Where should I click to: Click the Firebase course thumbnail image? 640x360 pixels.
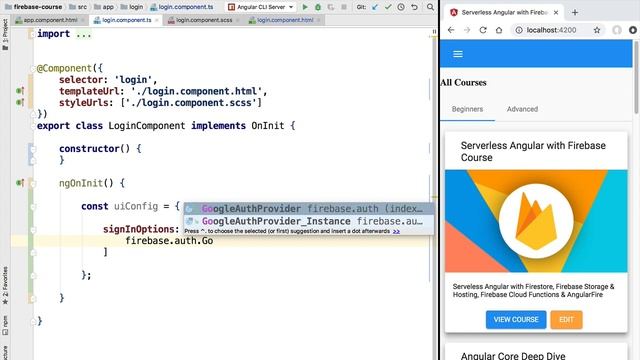536,221
